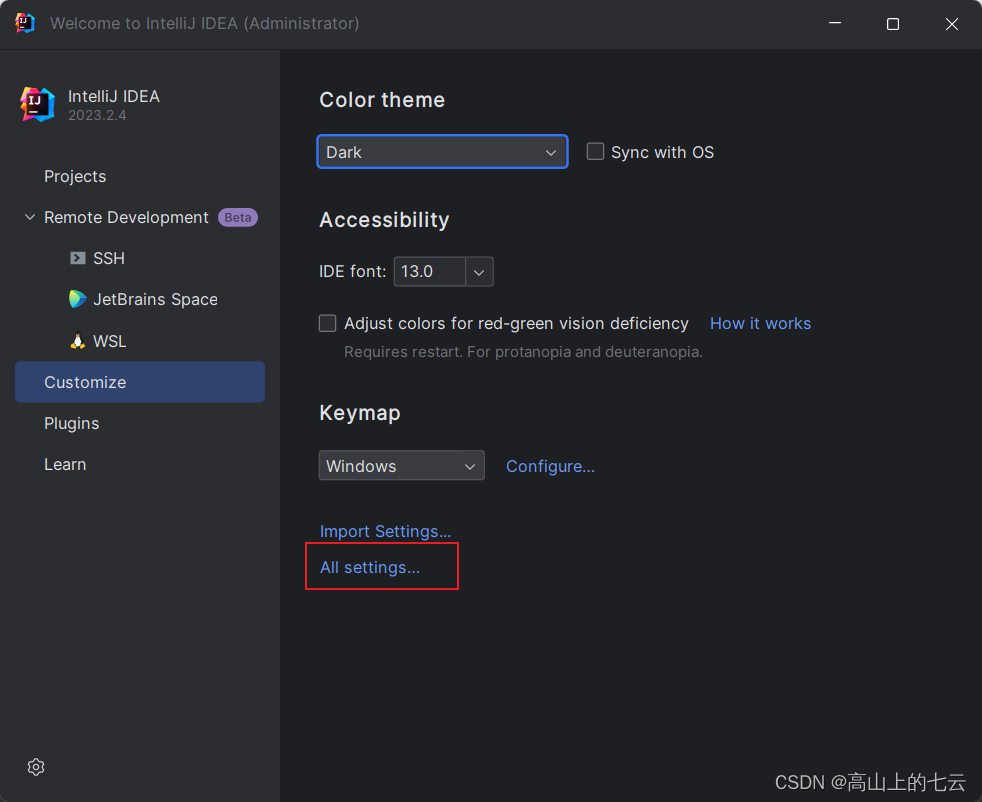
Task: Minimize the Welcome window
Action: (x=835, y=23)
